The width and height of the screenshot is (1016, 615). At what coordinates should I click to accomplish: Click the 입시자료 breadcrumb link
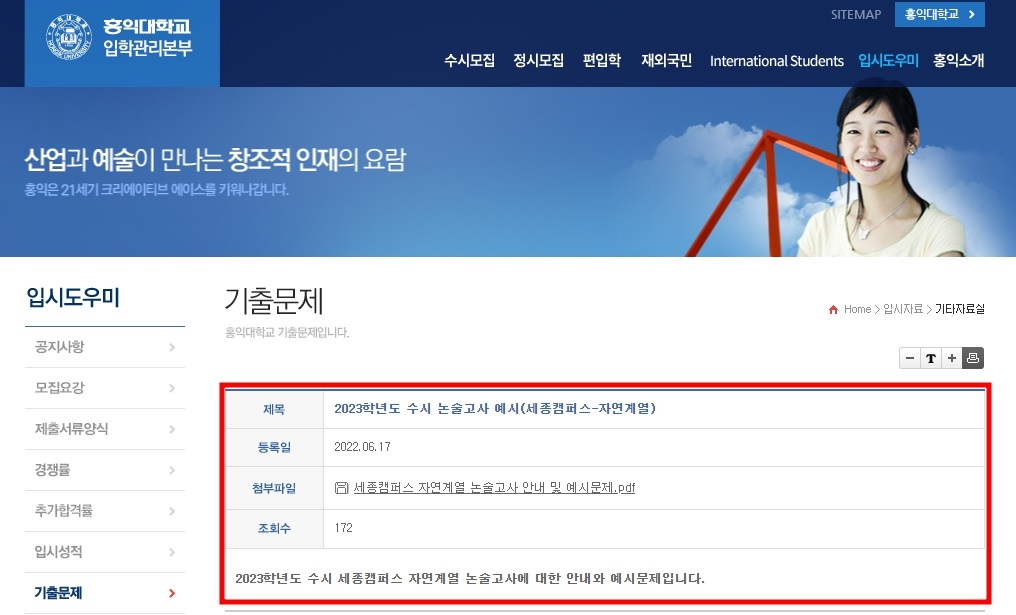click(903, 310)
